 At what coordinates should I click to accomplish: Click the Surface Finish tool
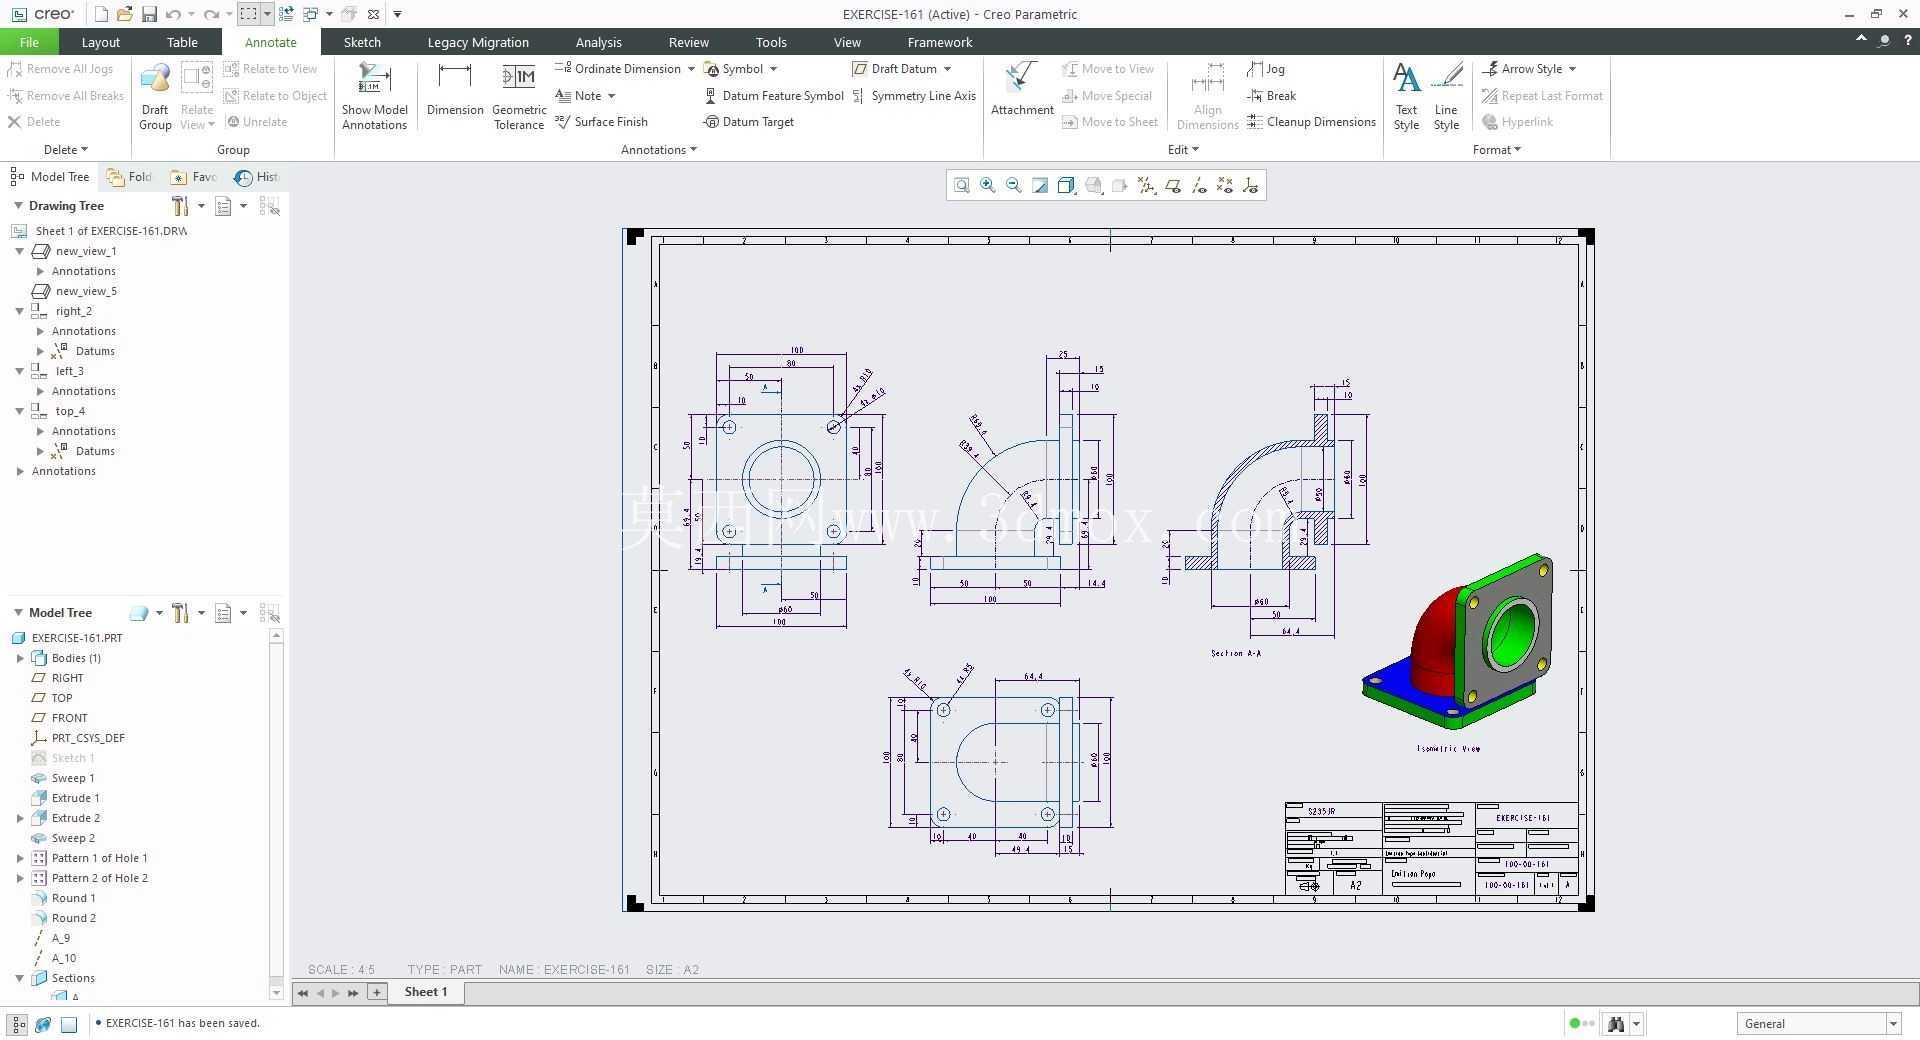point(601,122)
